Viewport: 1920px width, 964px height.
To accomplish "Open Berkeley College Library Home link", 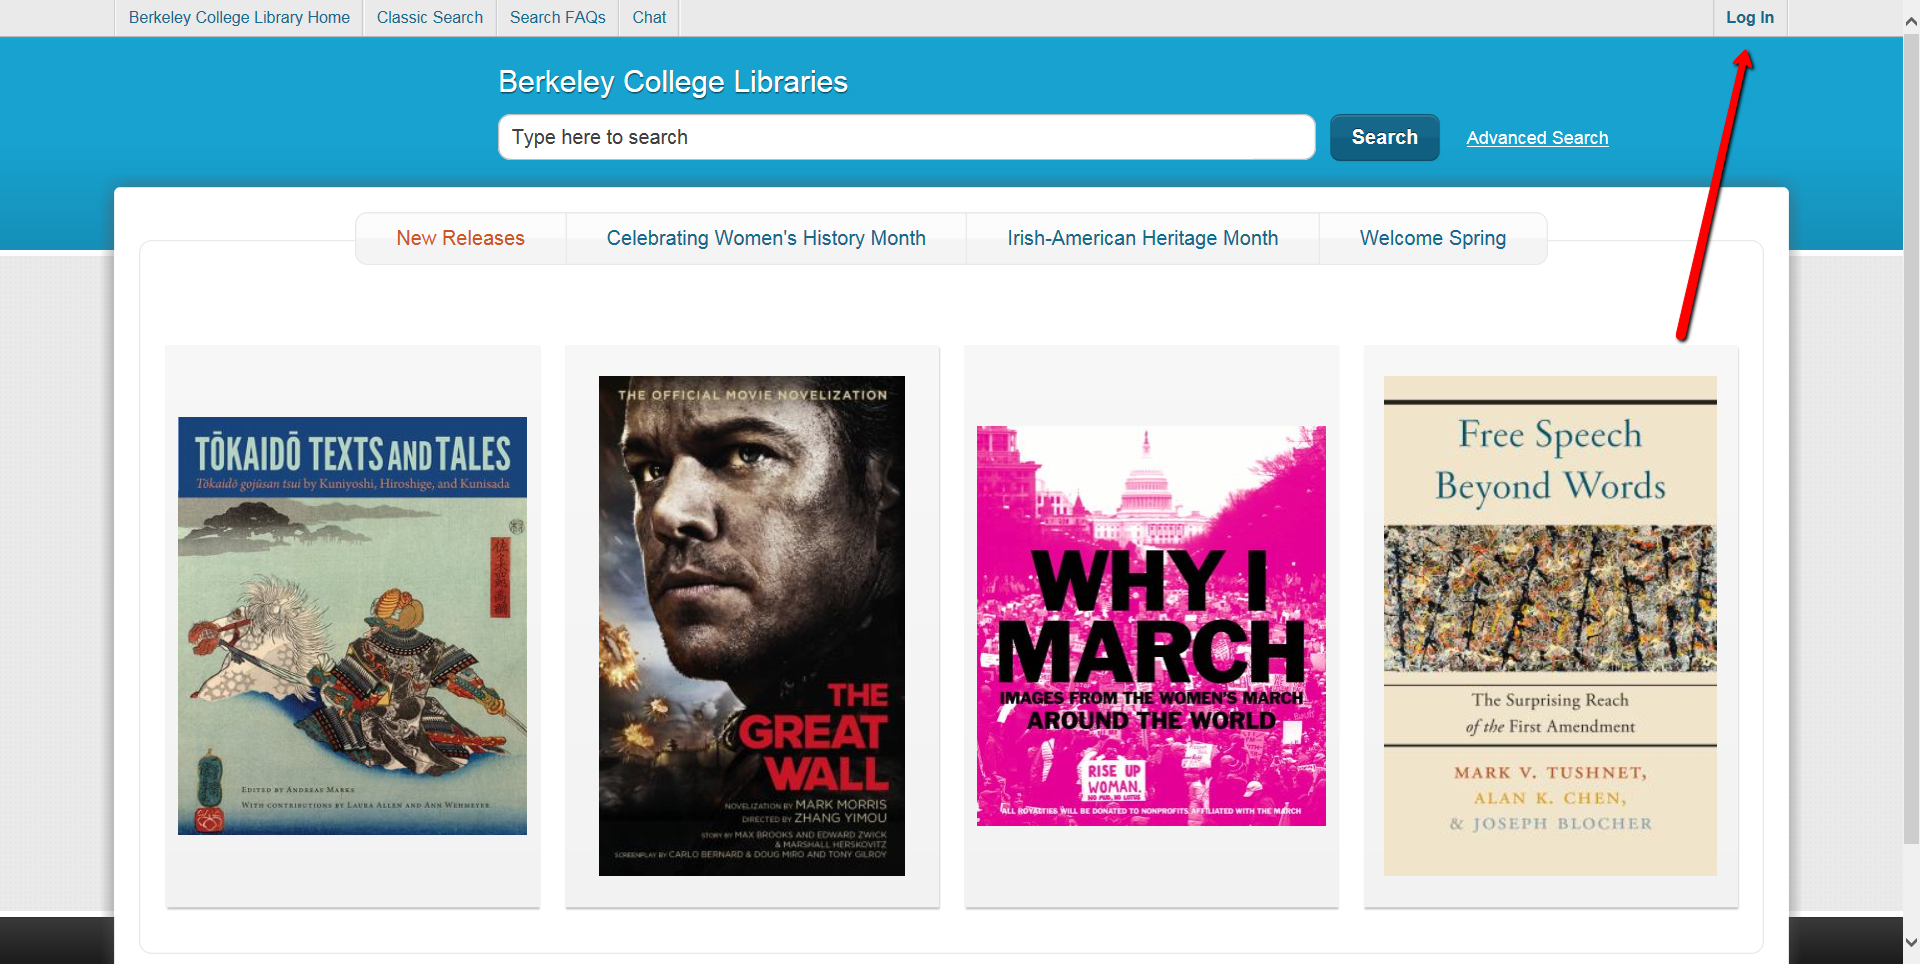I will pos(239,18).
